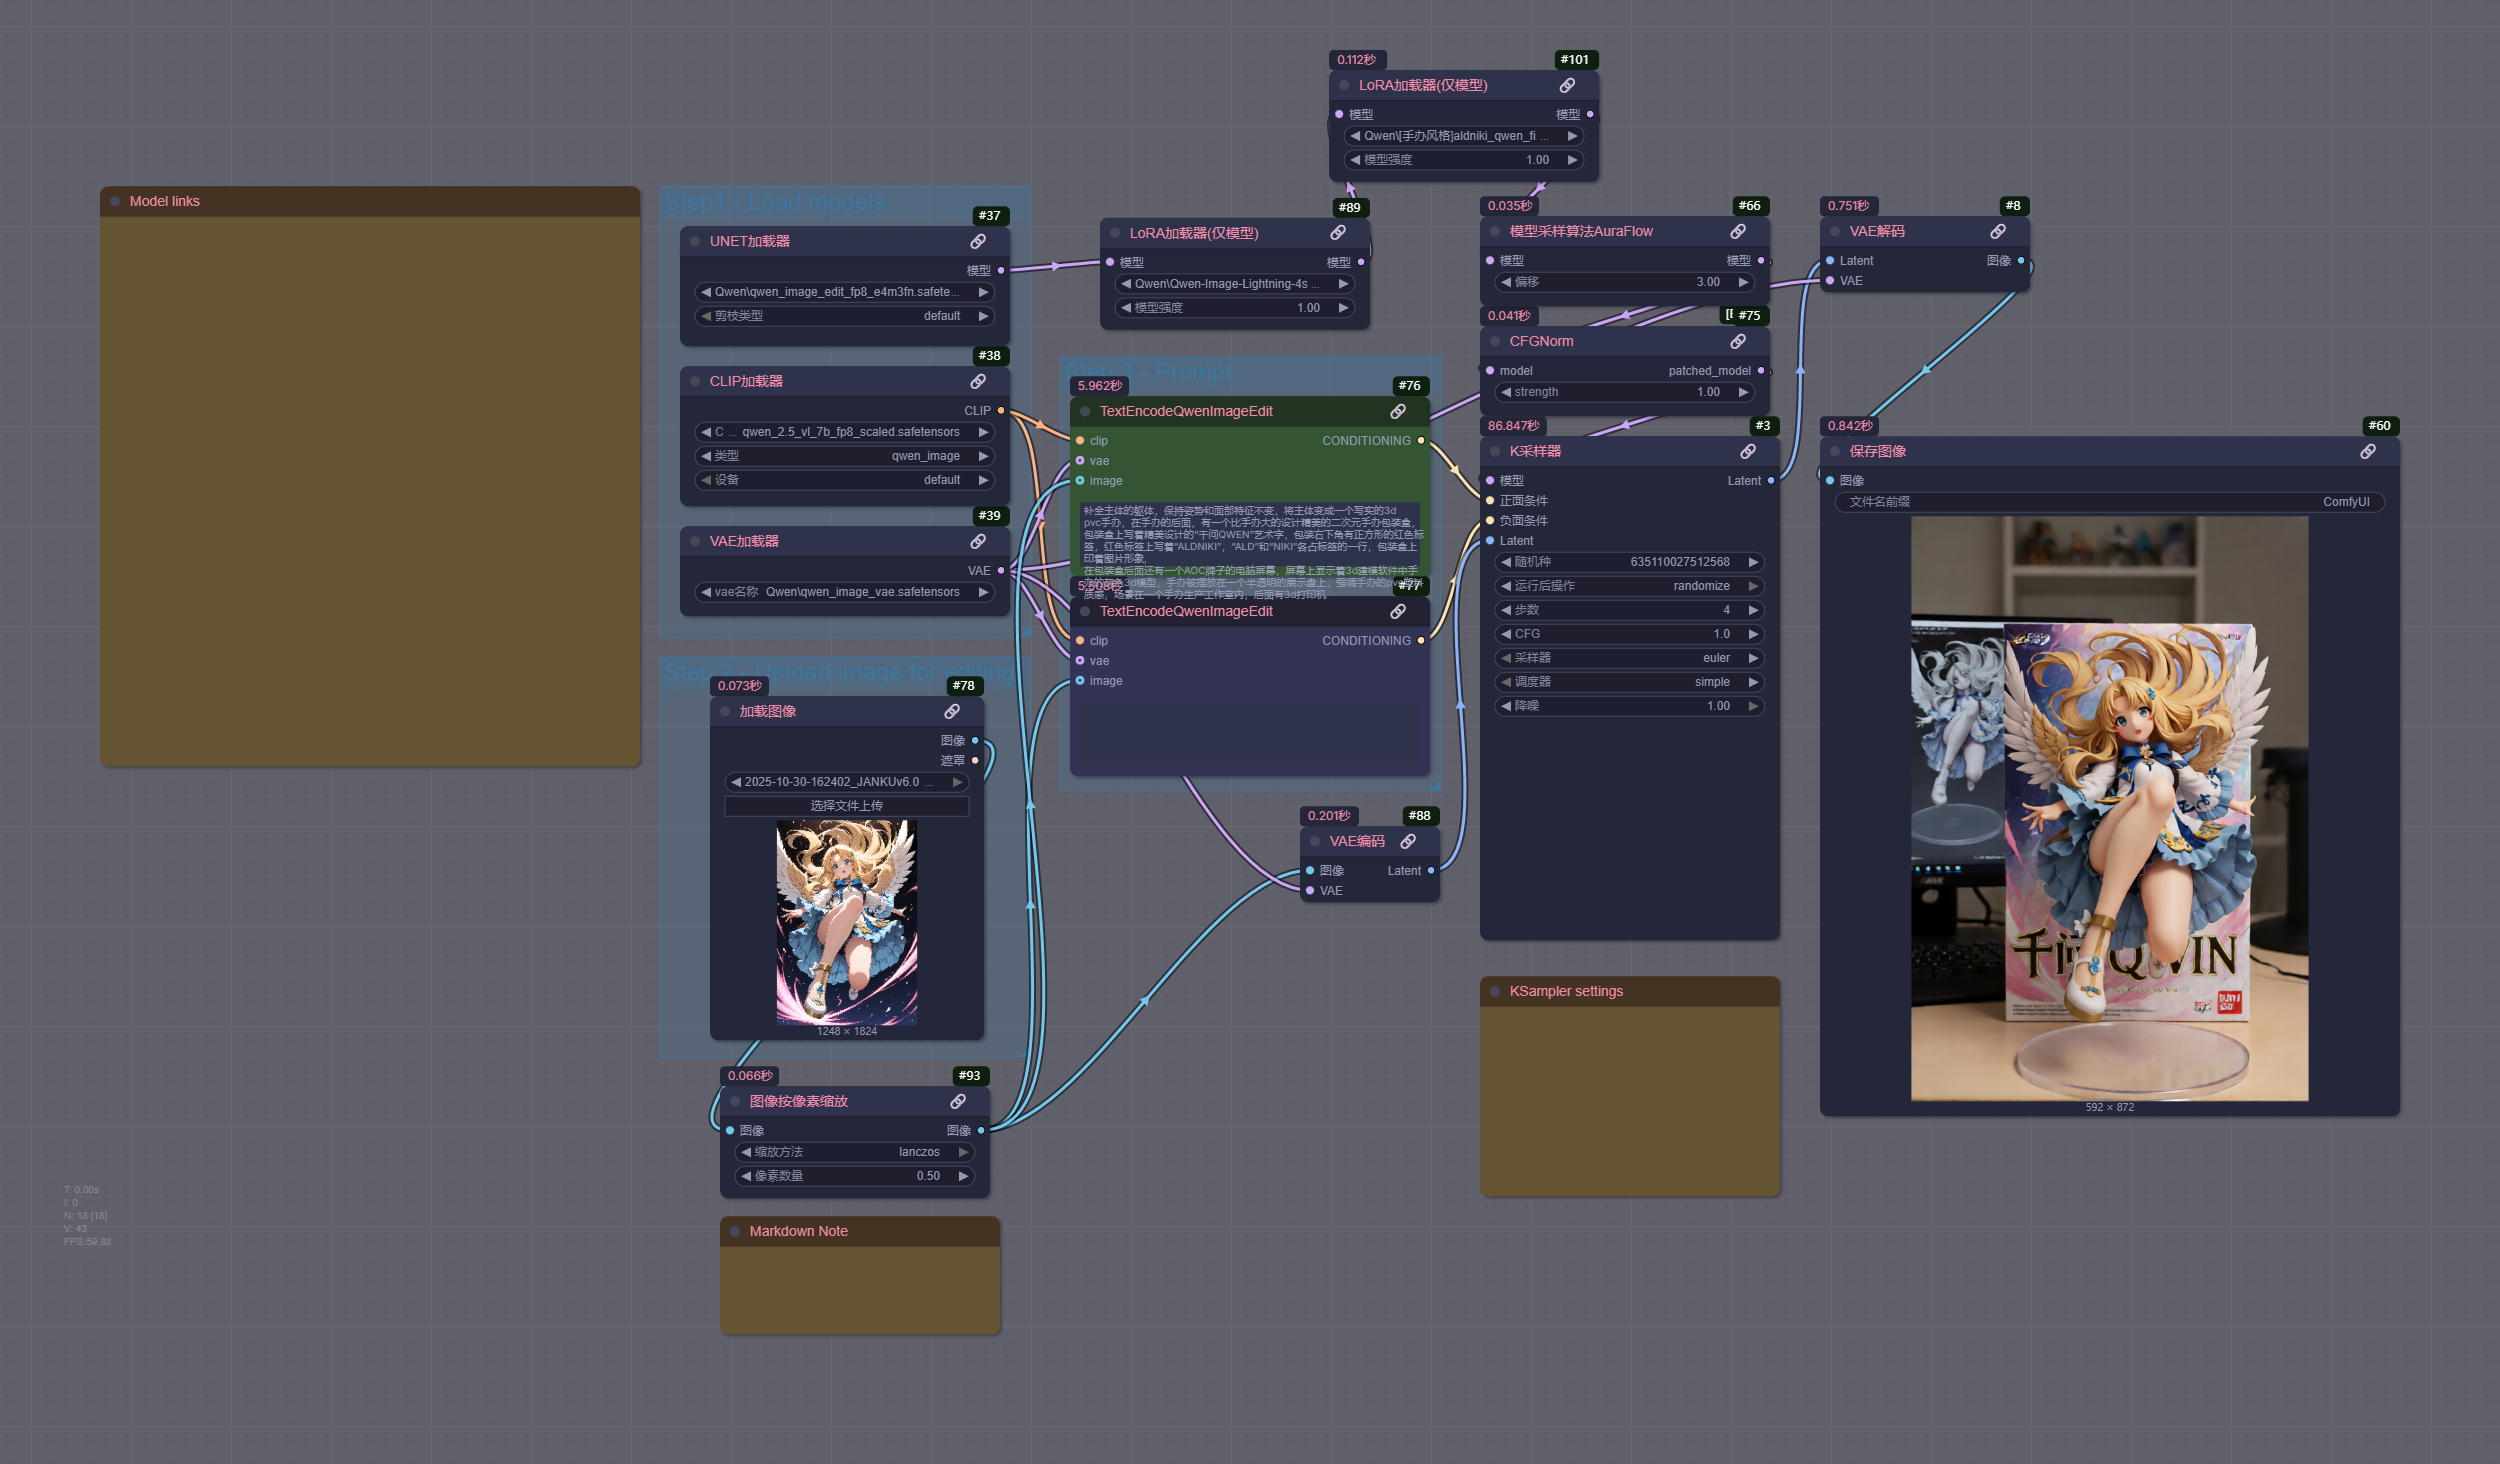
Task: Click the 偏移 3.00 slider field
Action: (1625, 282)
